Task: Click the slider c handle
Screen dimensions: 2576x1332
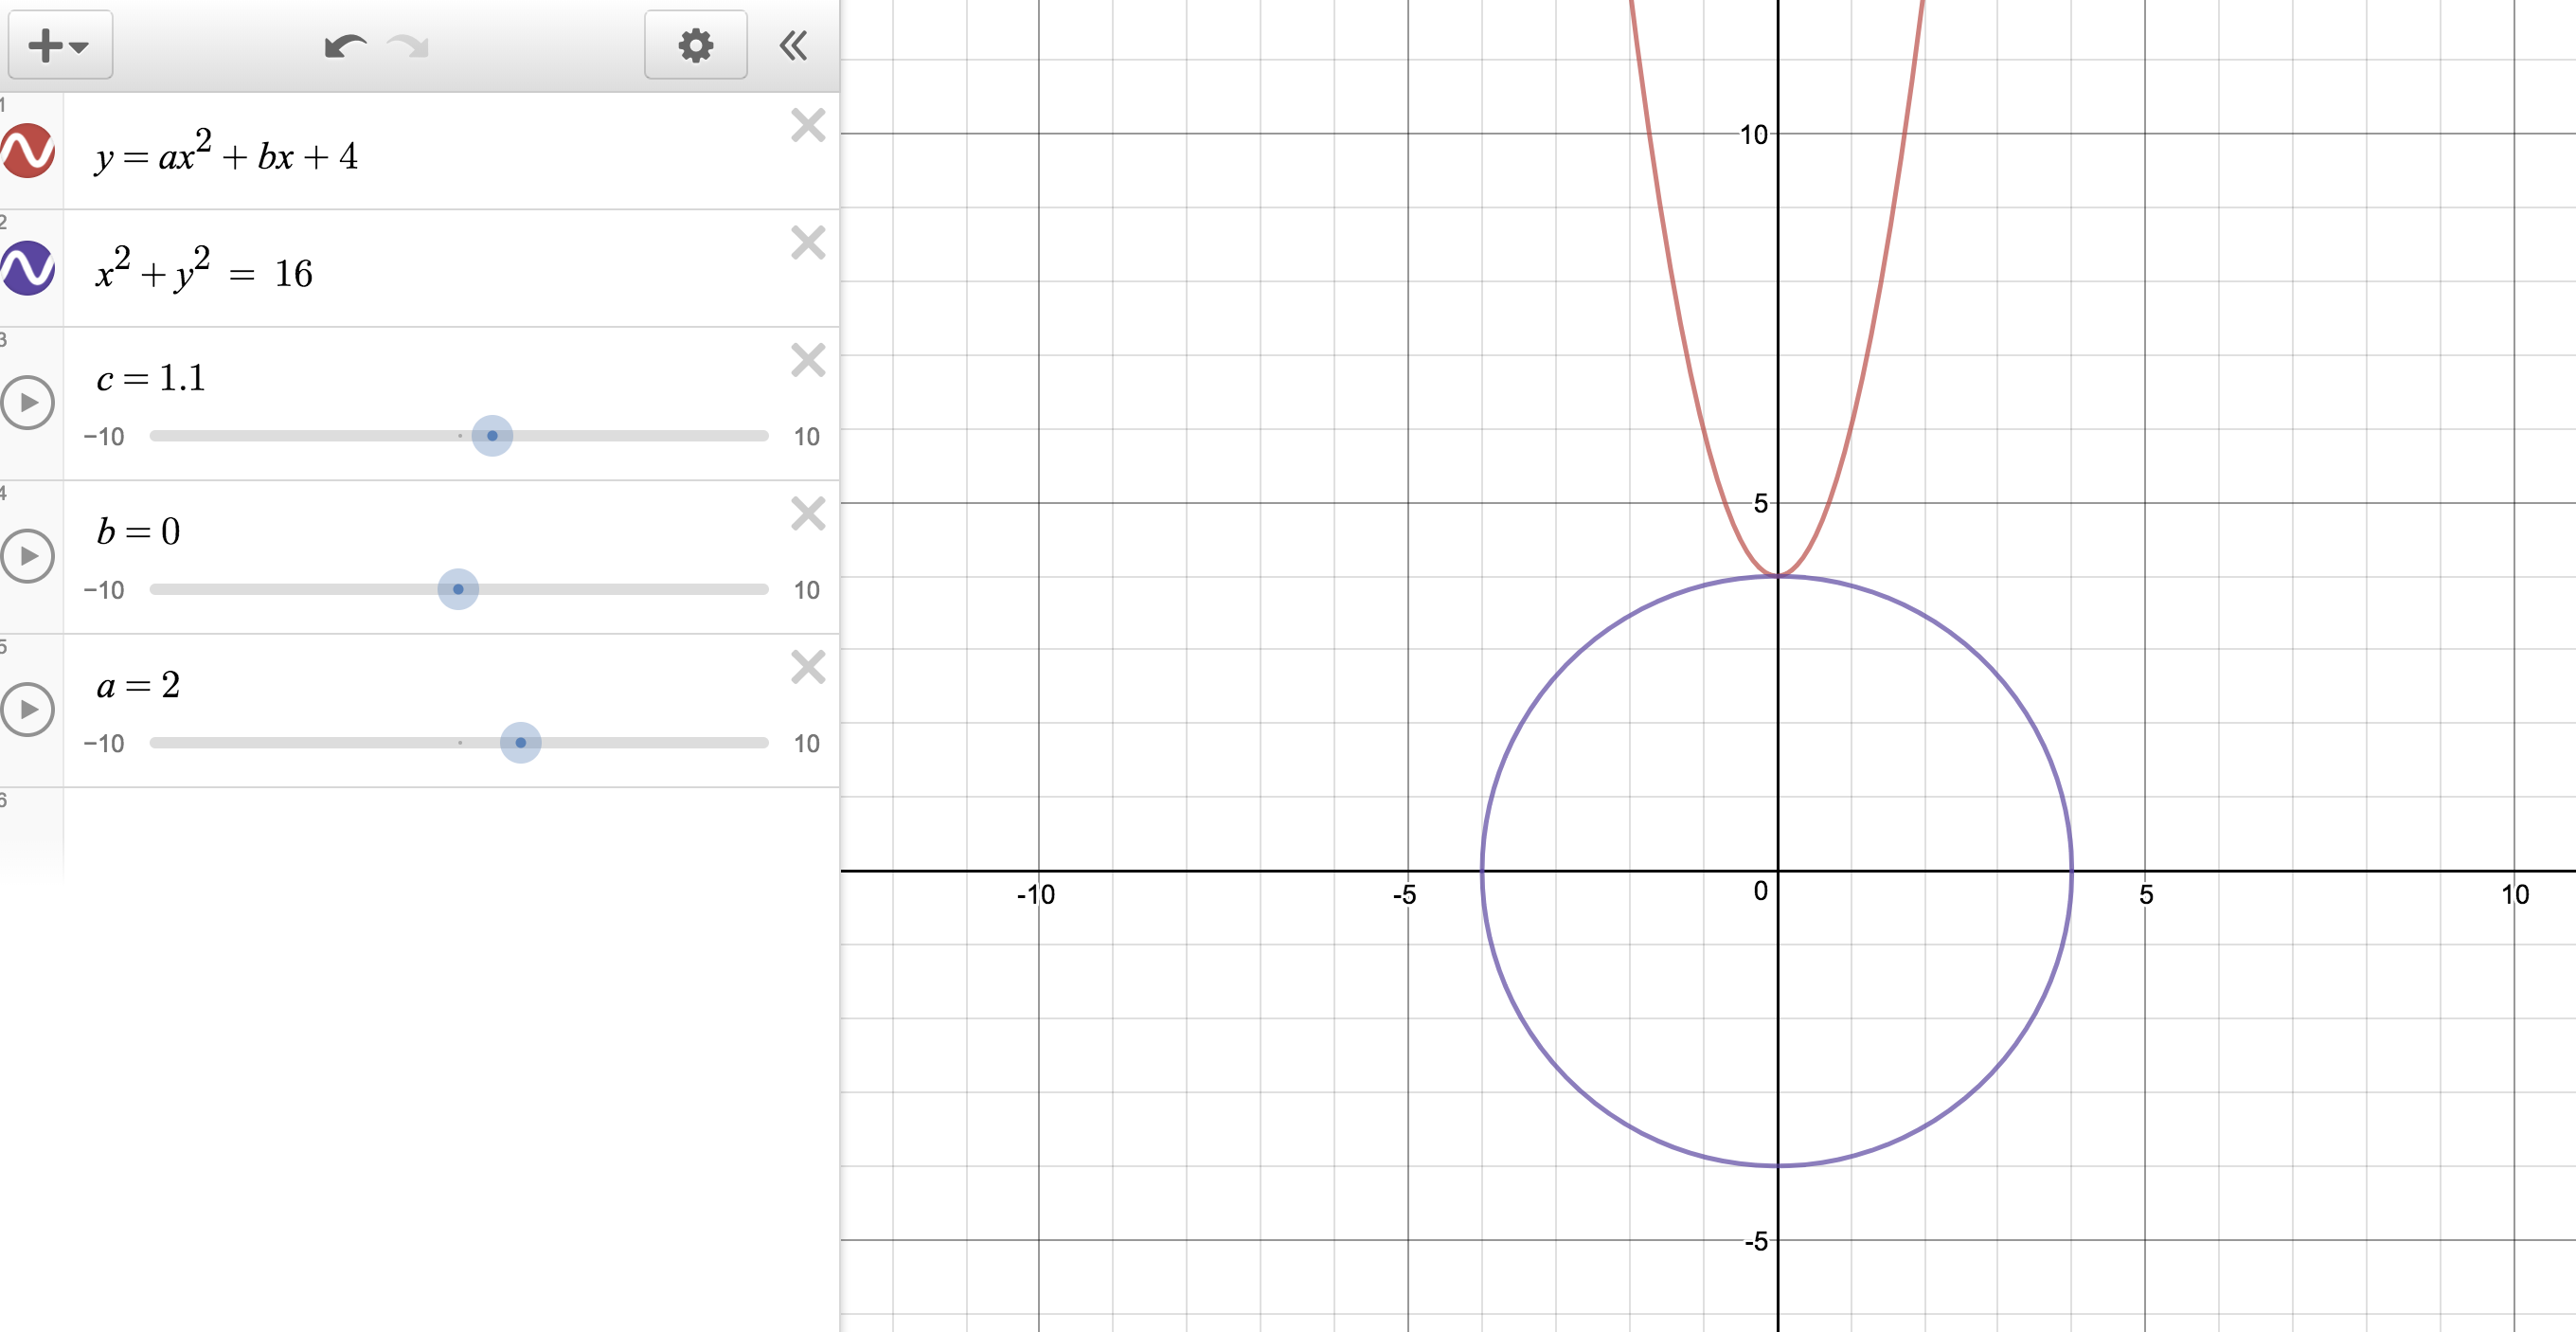Action: tap(492, 436)
